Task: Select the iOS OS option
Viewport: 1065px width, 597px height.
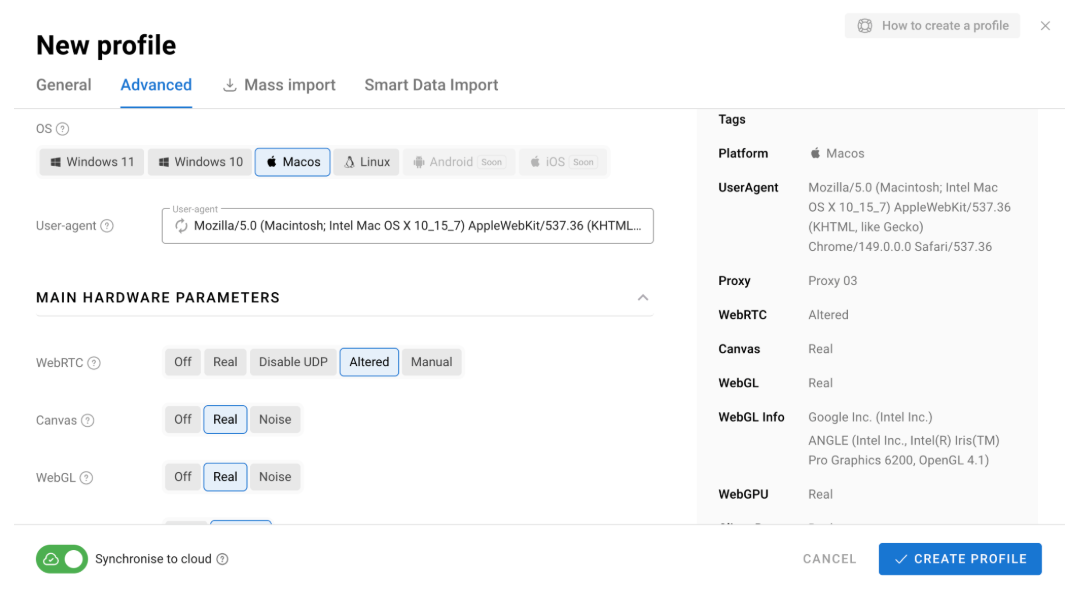Action: (x=563, y=162)
